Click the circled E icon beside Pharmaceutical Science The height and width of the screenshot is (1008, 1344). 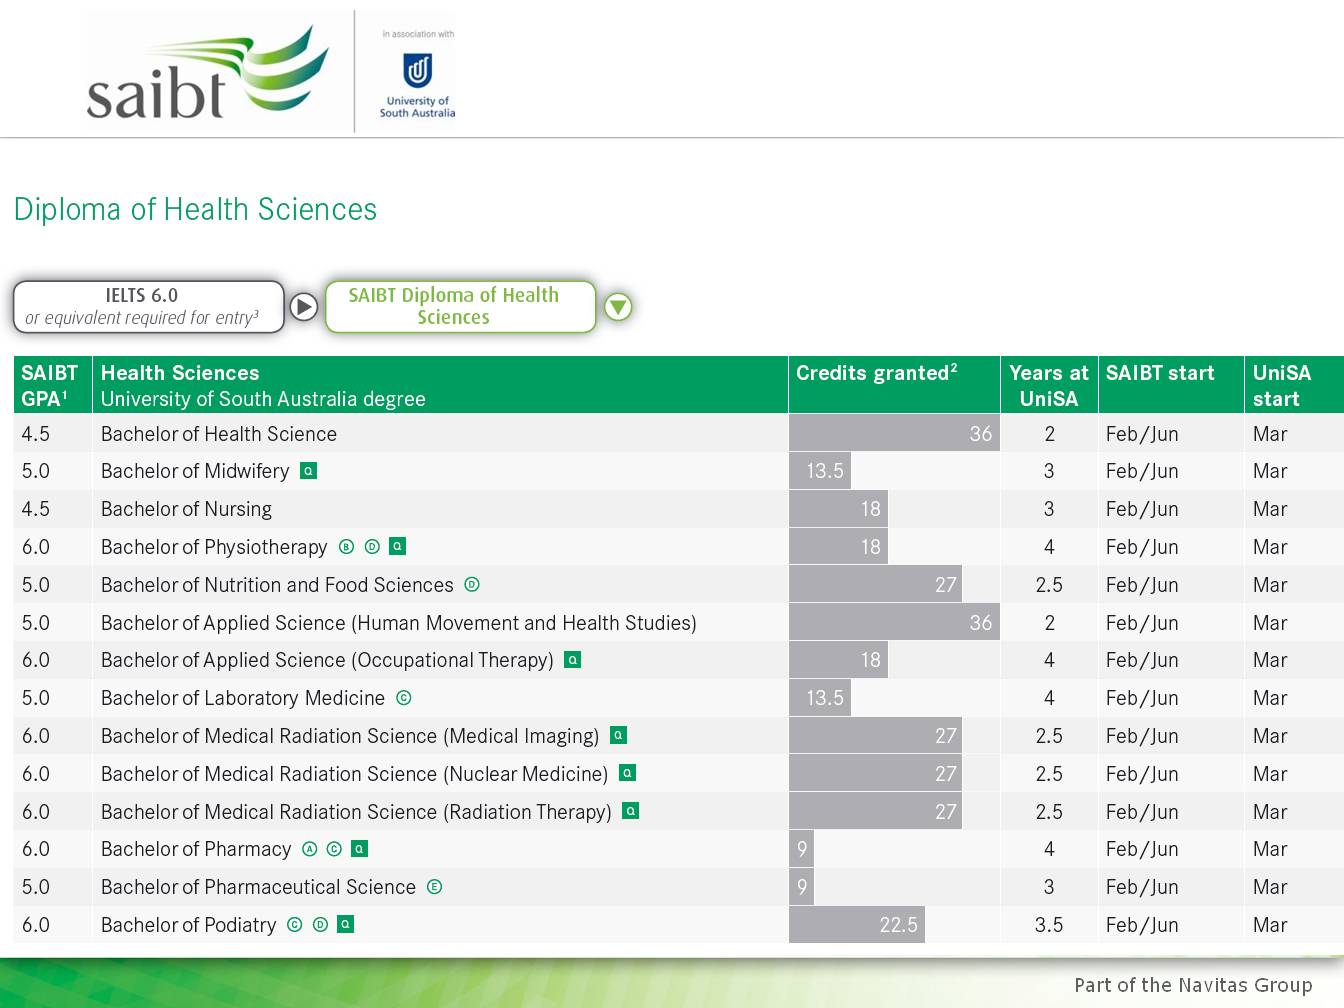point(434,886)
